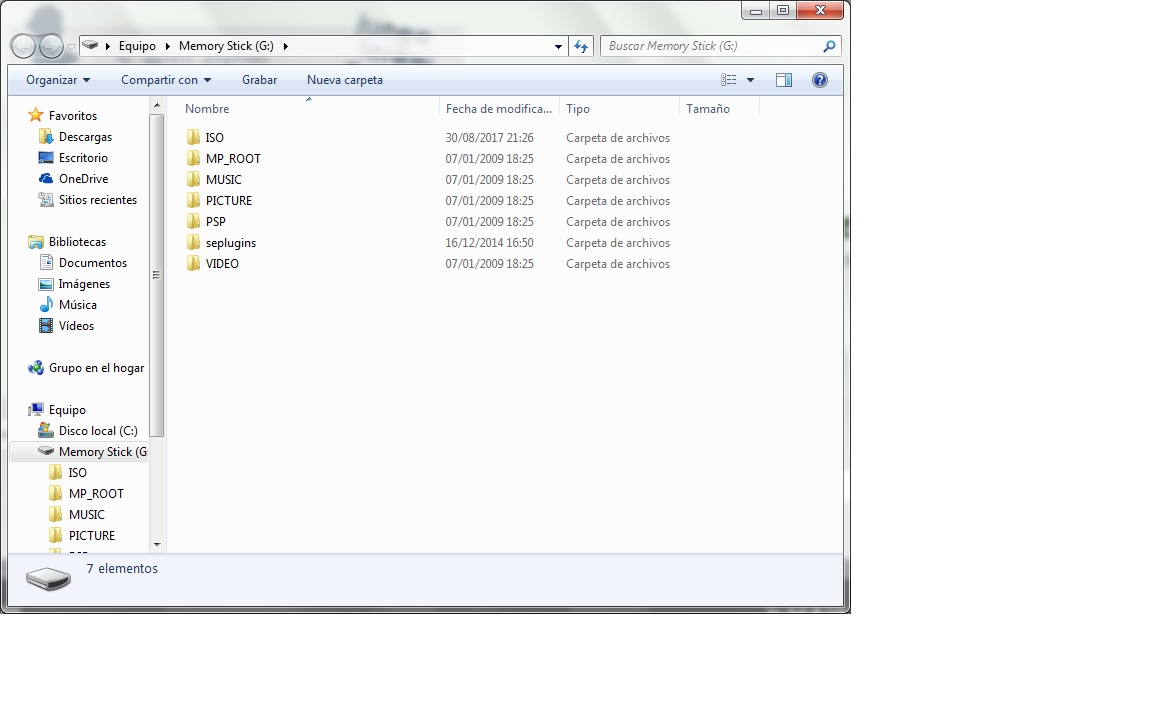Select ISO subfolder in sidebar tree
Screen dimensions: 1170x728
tap(78, 472)
